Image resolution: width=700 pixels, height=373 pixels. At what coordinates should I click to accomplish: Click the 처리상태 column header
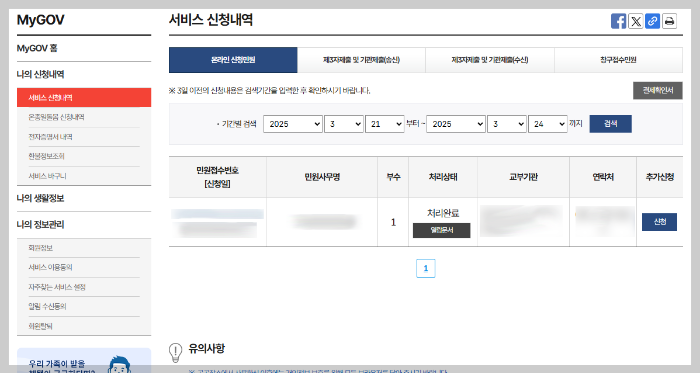[x=443, y=177]
